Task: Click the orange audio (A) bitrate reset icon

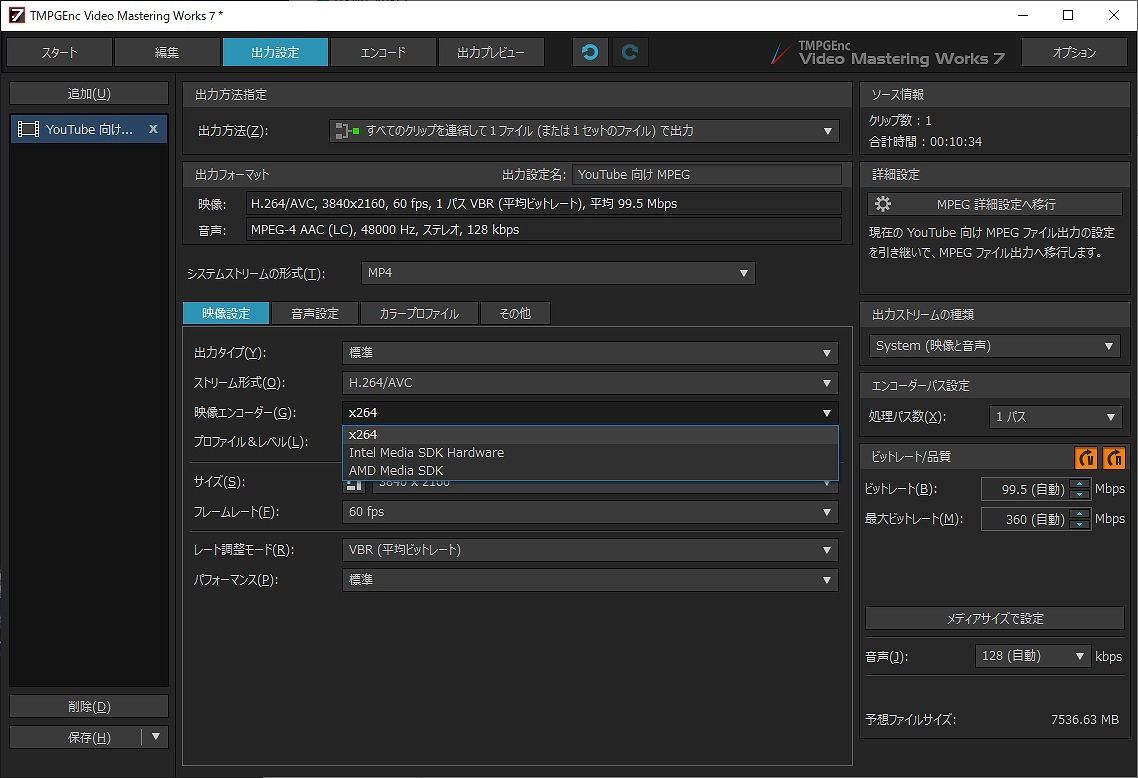Action: tap(1114, 457)
